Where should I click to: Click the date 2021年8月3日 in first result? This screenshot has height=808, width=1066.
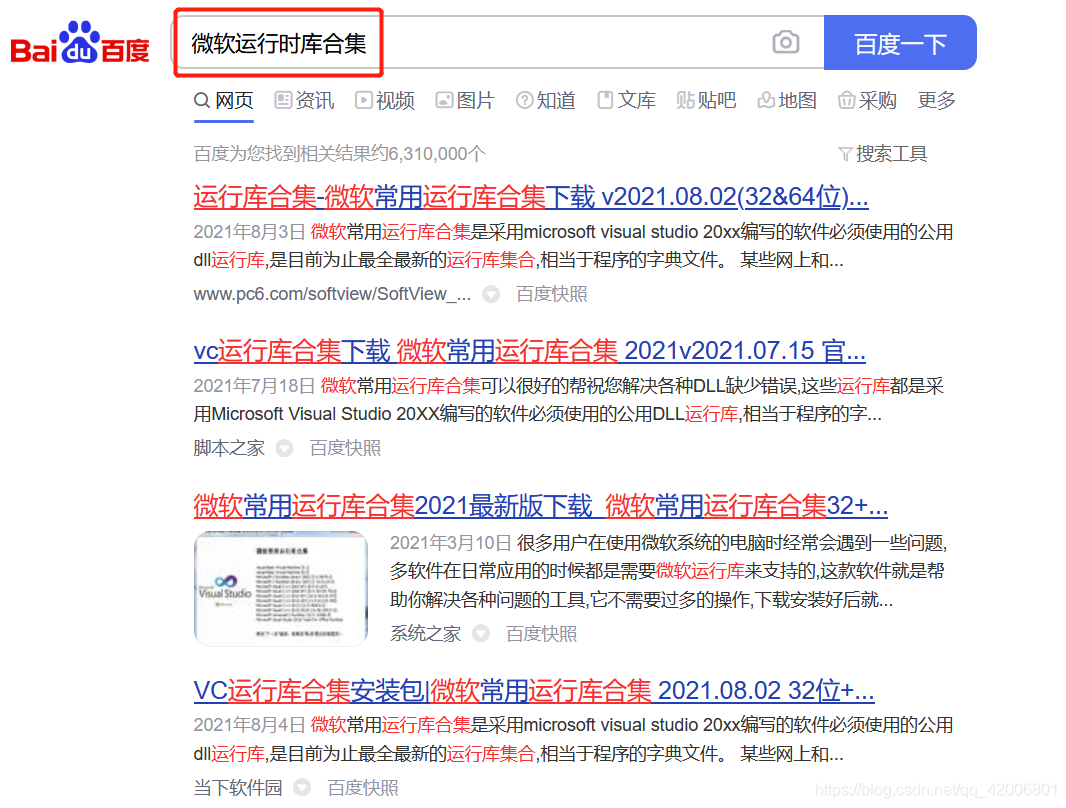pos(249,232)
